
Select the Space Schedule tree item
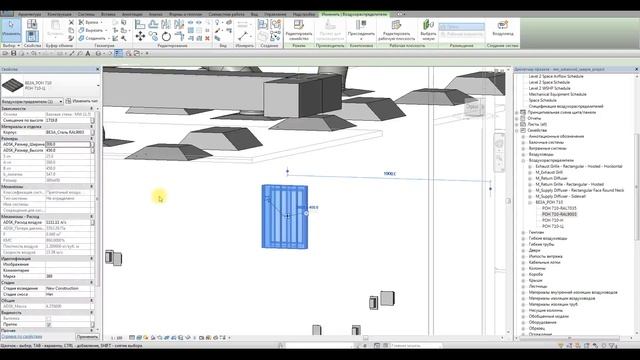point(542,100)
